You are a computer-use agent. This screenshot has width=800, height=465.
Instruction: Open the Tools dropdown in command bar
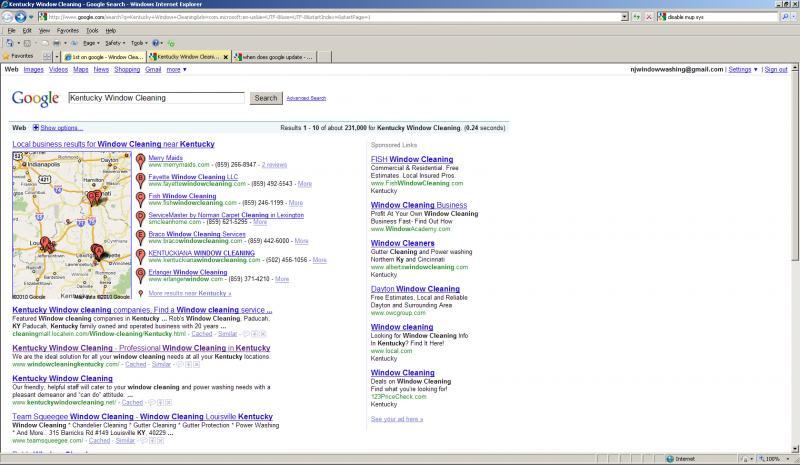(139, 43)
